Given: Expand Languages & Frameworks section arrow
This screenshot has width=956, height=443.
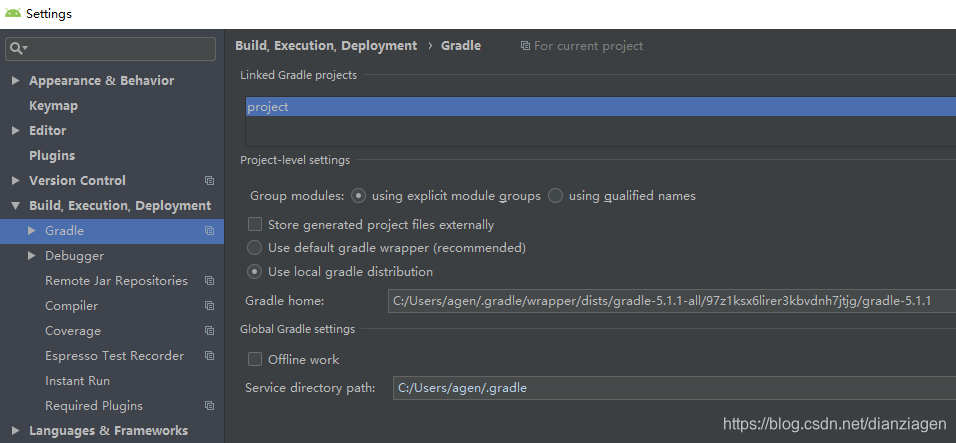Looking at the screenshot, I should tap(16, 431).
